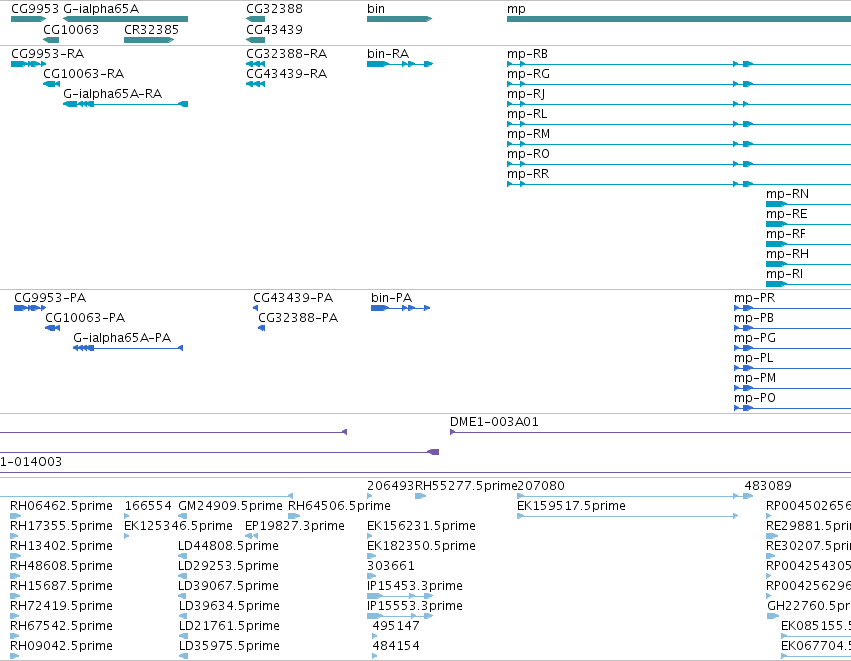This screenshot has height=661, width=851.
Task: Select protein mp-PR
Action: tap(792, 308)
